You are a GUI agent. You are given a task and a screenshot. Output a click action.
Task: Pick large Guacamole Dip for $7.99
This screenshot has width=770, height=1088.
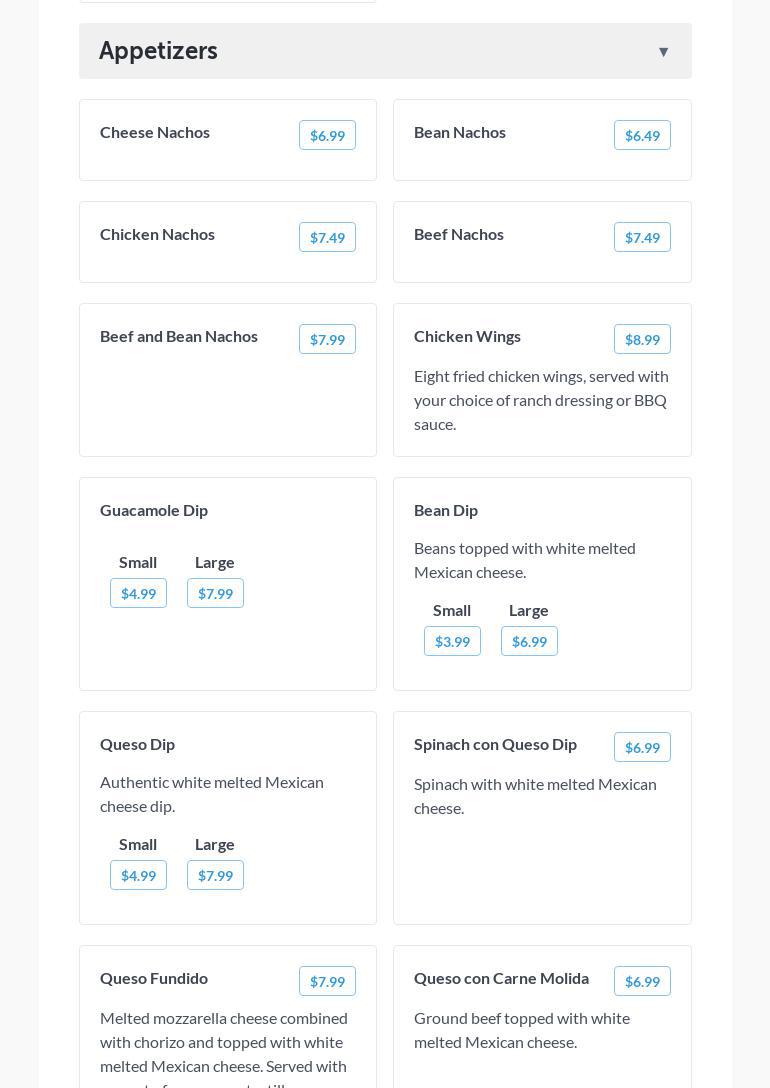[215, 594]
